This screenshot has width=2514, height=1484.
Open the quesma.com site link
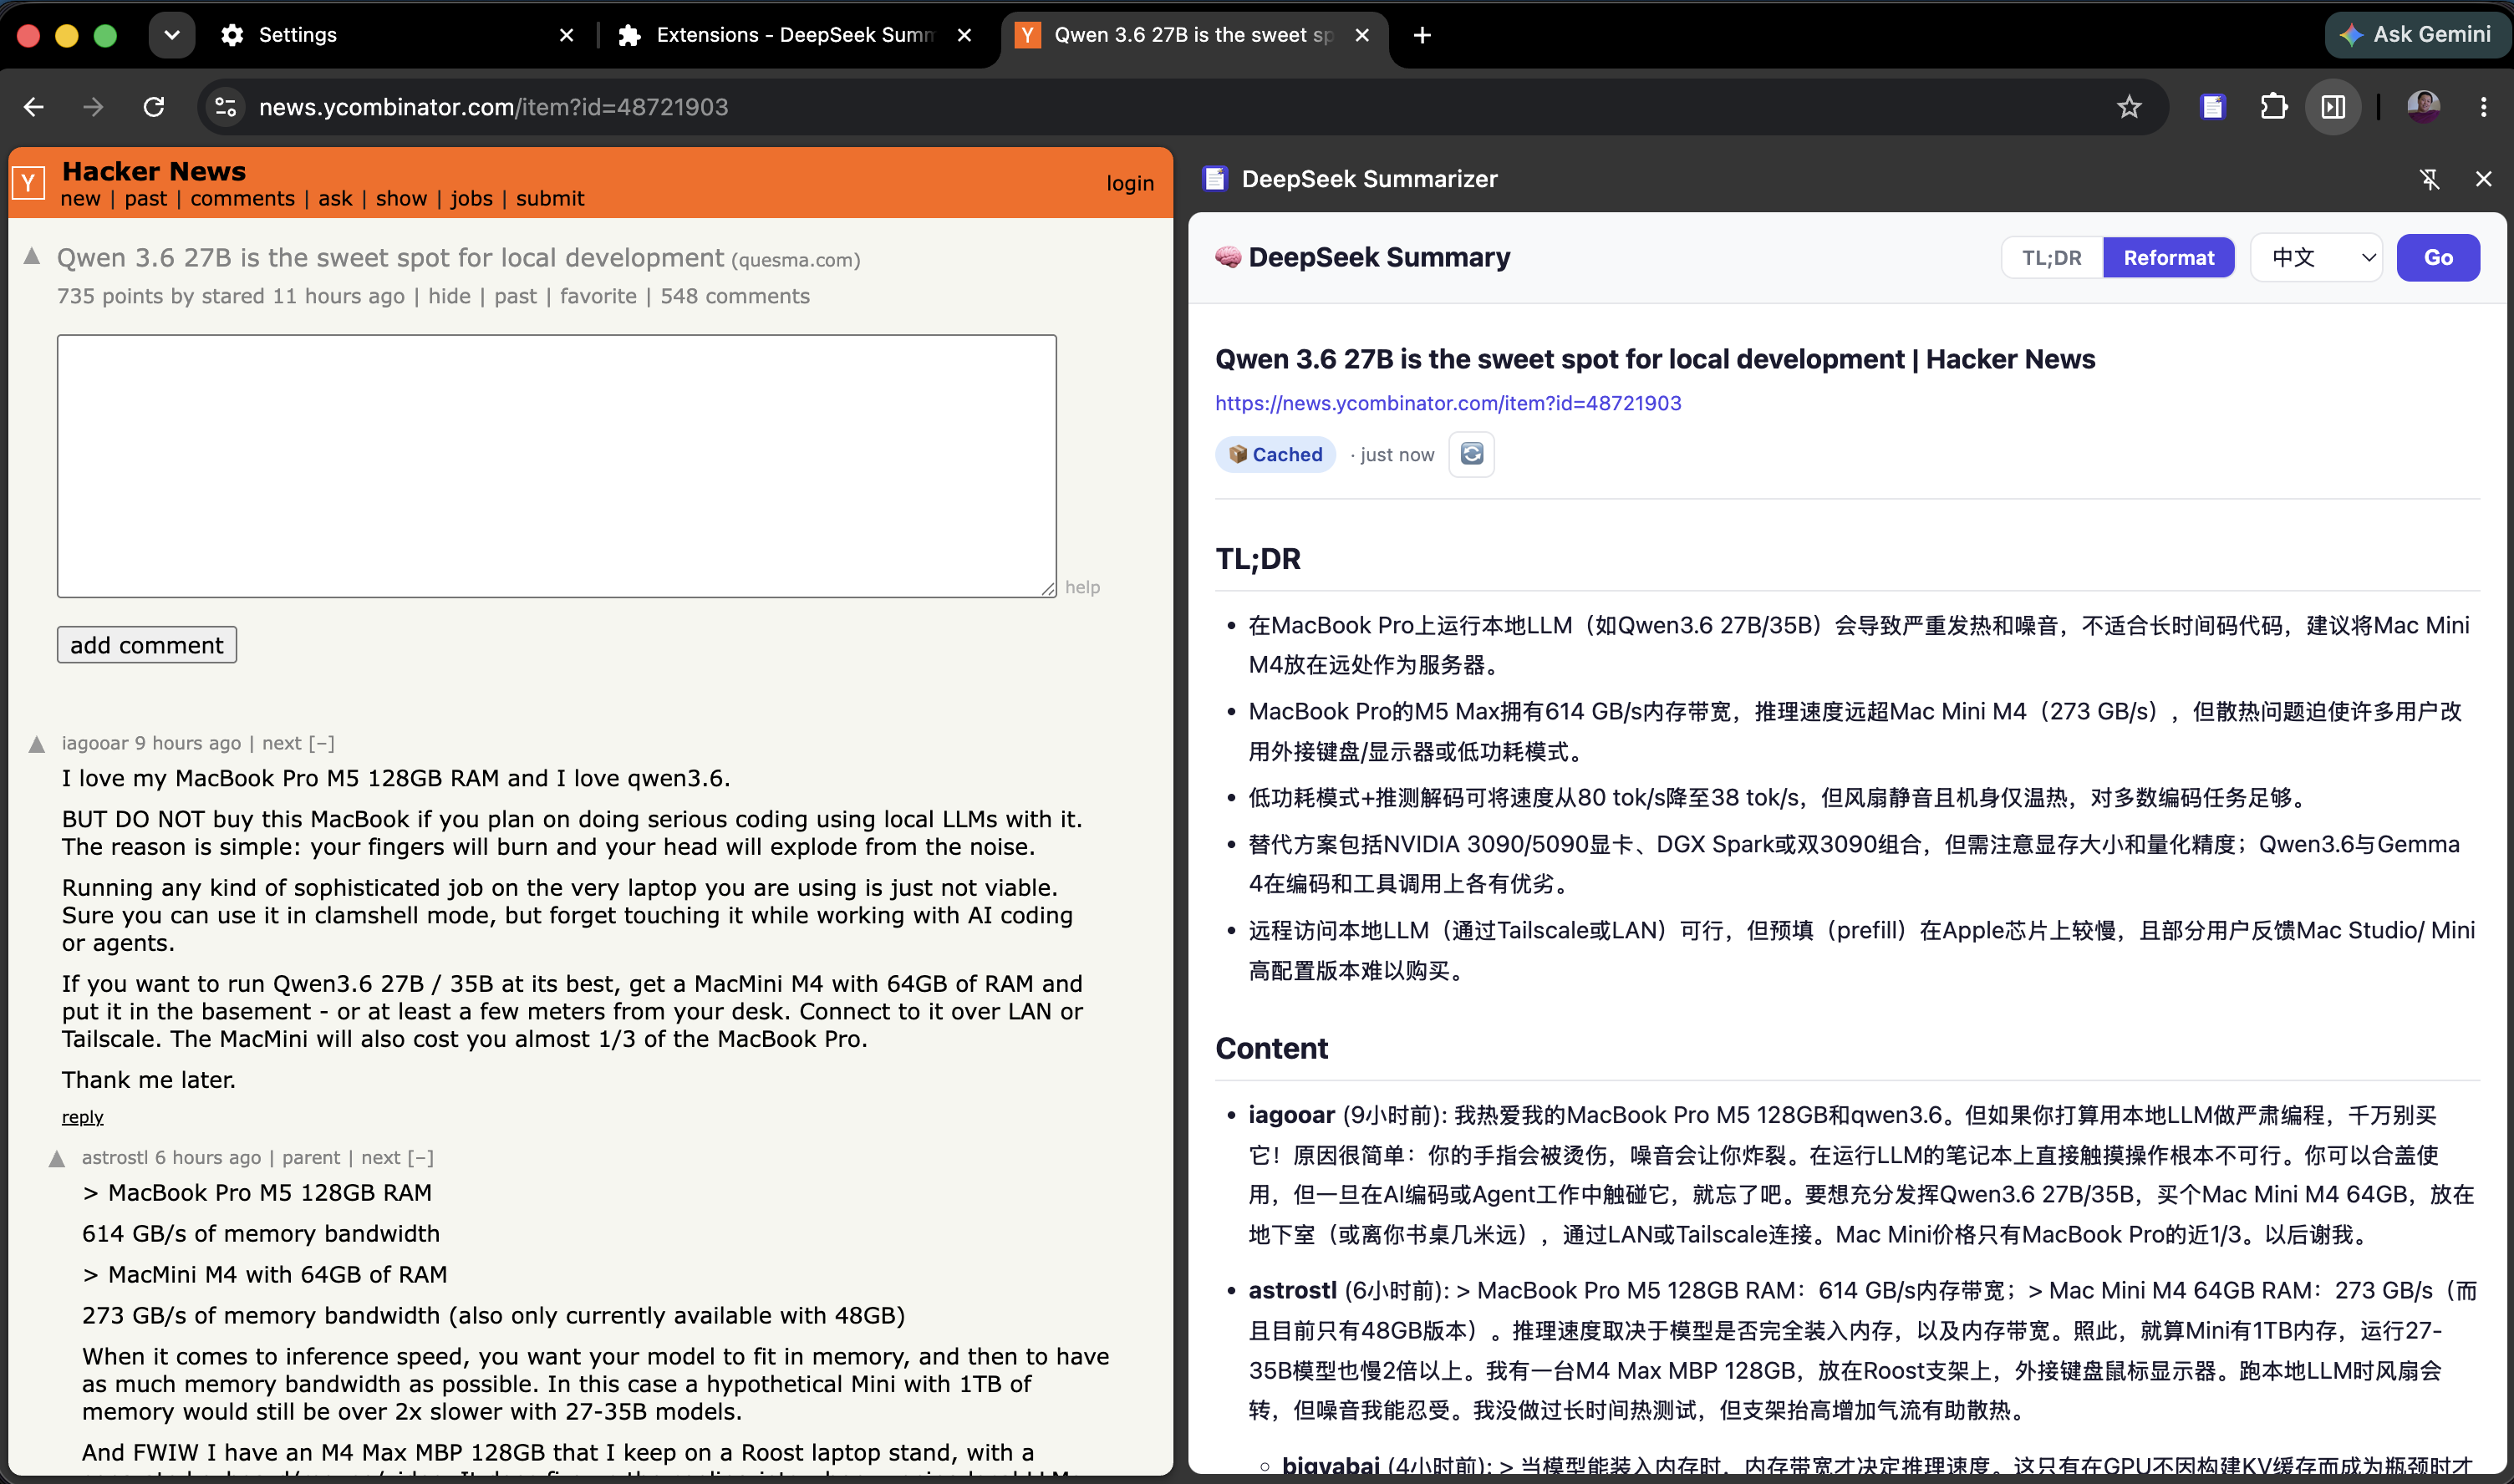[x=796, y=260]
